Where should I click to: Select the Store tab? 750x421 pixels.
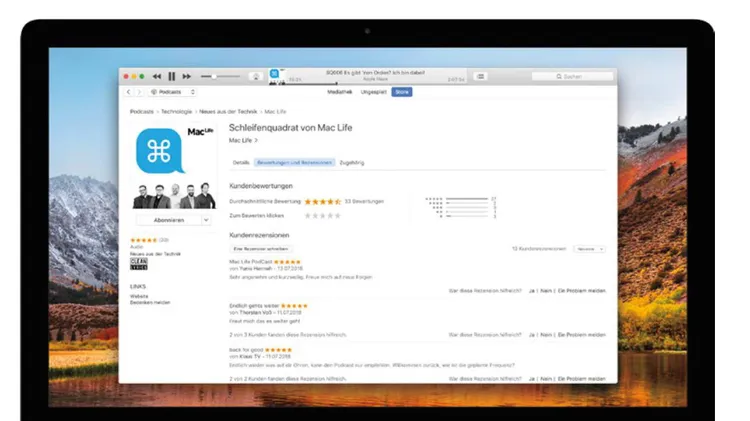coord(402,92)
